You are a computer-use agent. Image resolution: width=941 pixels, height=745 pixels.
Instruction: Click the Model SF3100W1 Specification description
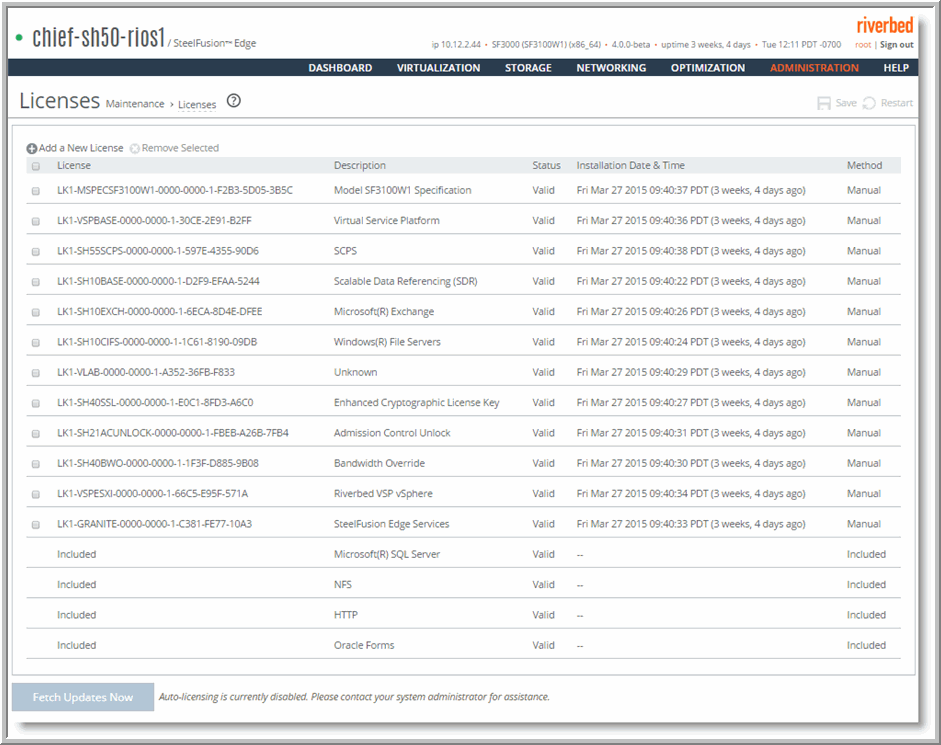click(402, 190)
